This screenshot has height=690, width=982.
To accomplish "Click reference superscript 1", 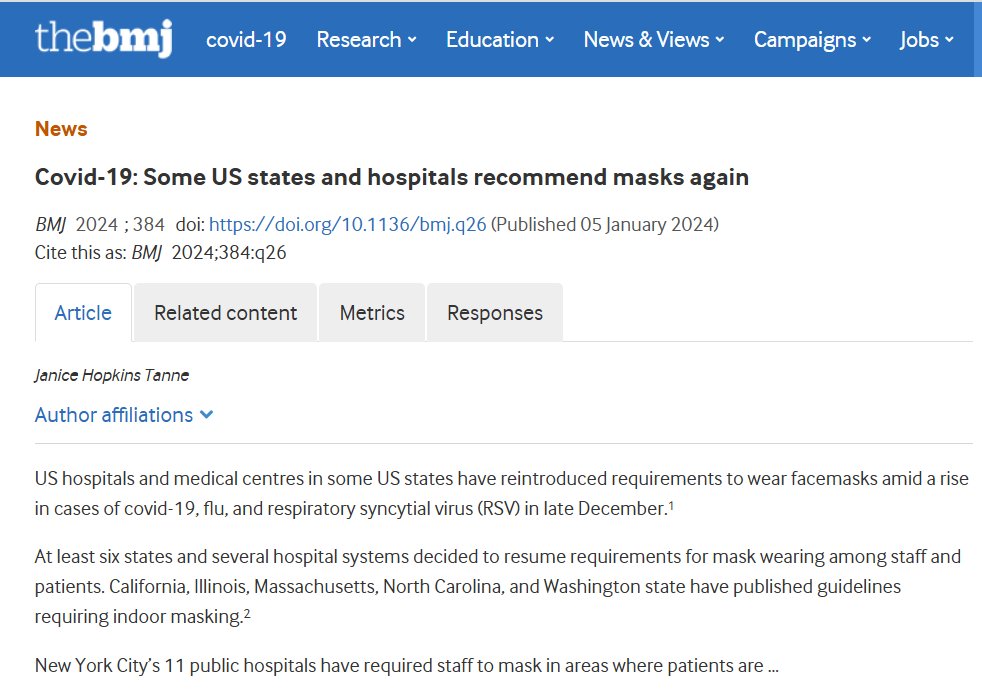I will tap(671, 505).
